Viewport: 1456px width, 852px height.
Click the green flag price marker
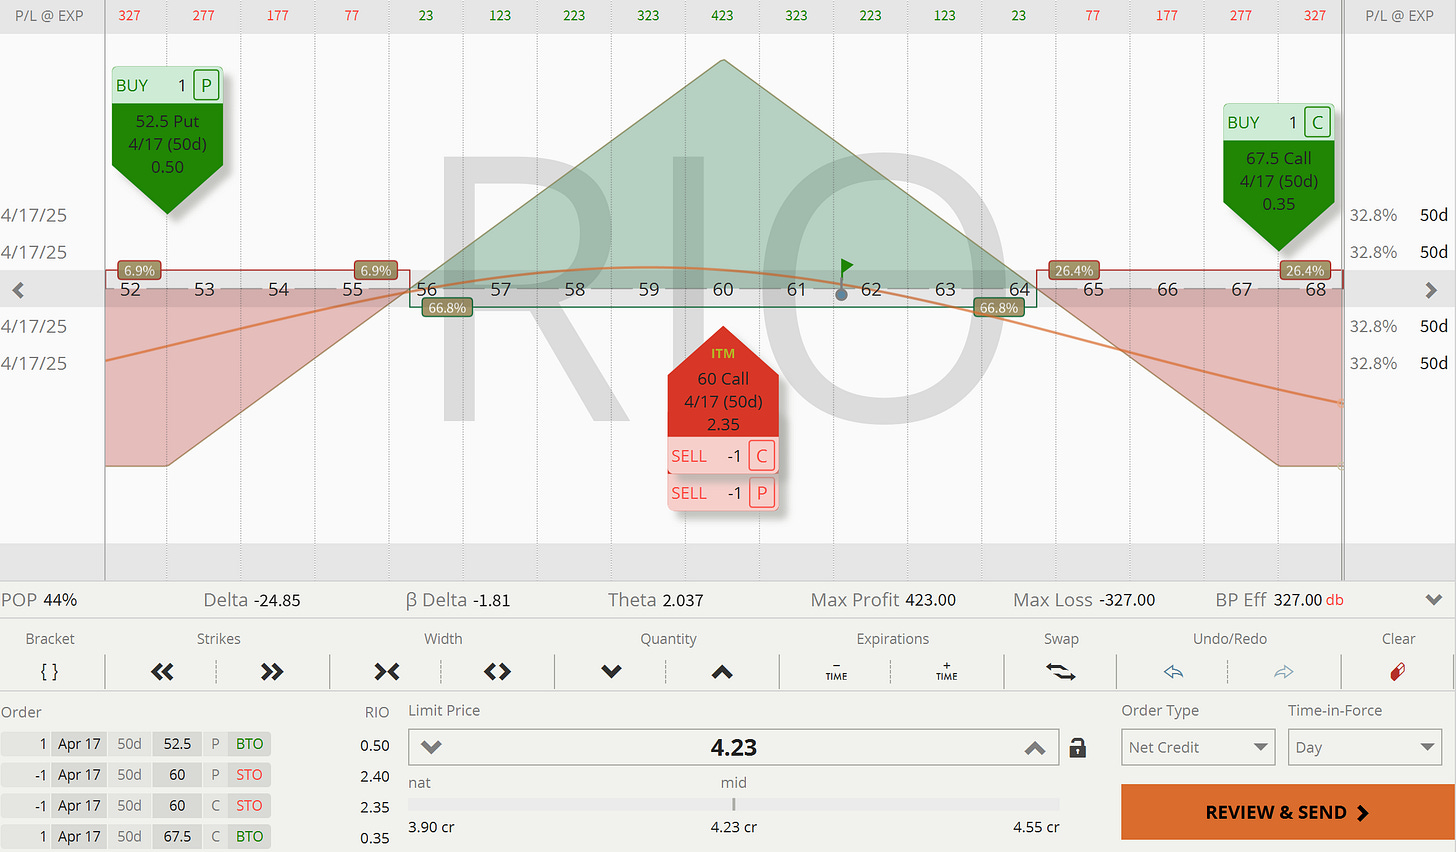pyautogui.click(x=846, y=267)
